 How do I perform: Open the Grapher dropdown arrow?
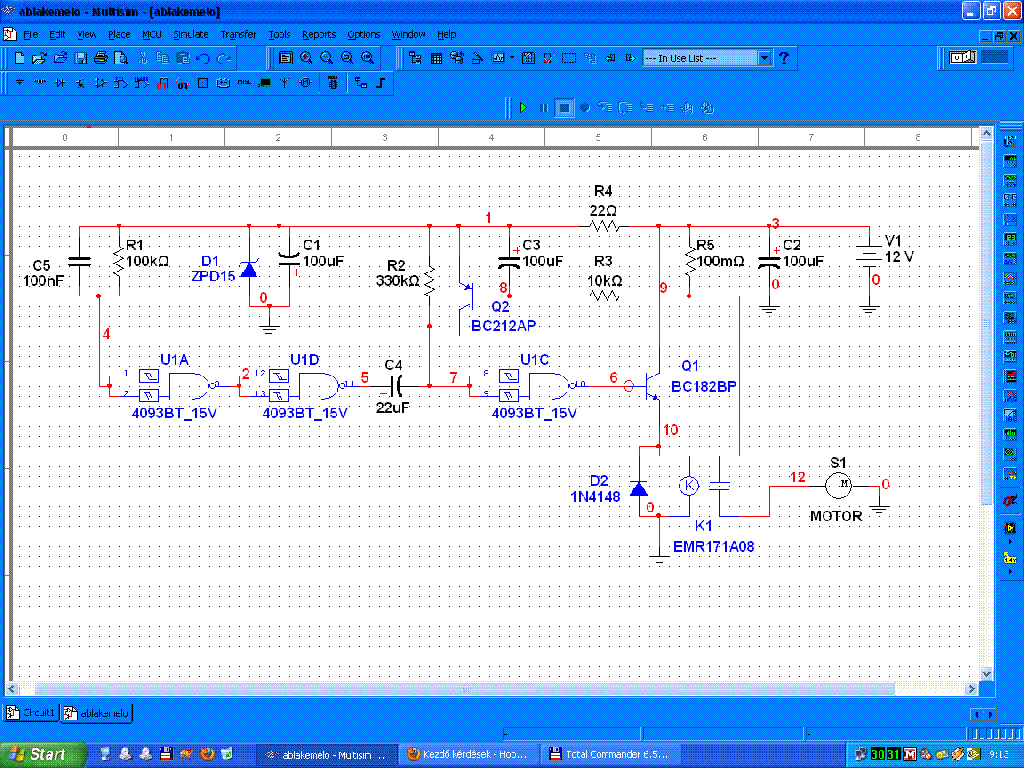click(x=512, y=58)
